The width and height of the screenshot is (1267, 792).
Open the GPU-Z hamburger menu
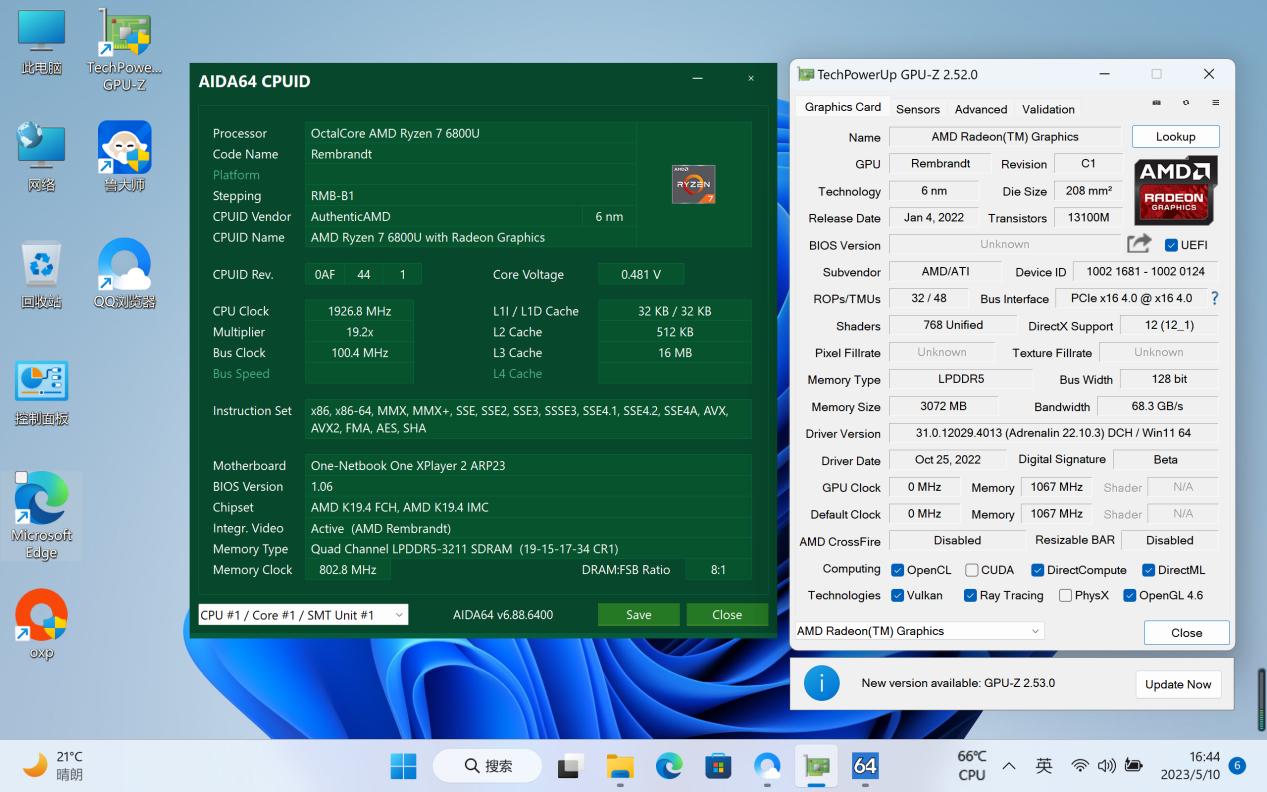click(x=1215, y=103)
